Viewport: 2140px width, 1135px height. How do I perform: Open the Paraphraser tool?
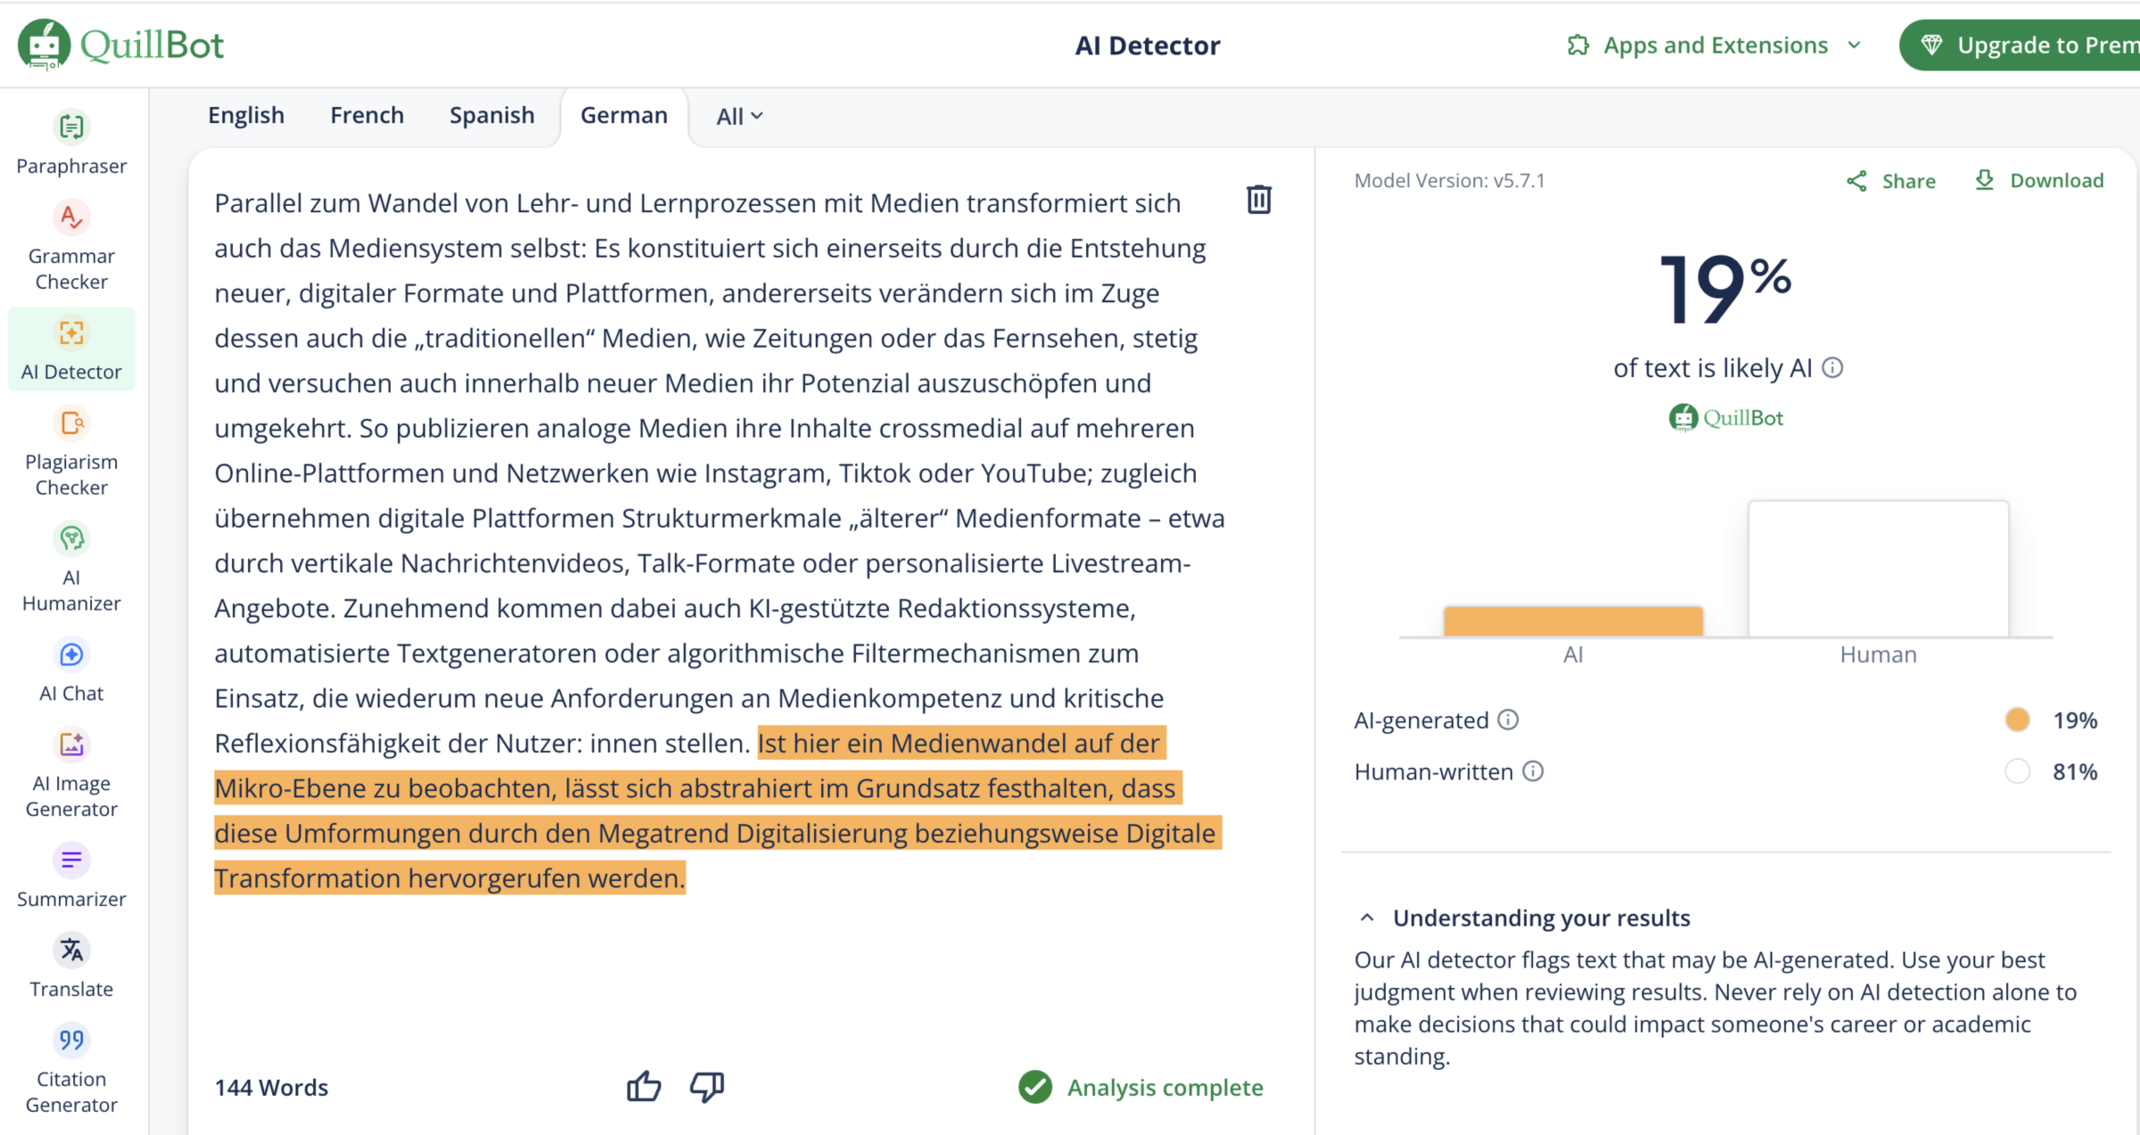[71, 143]
